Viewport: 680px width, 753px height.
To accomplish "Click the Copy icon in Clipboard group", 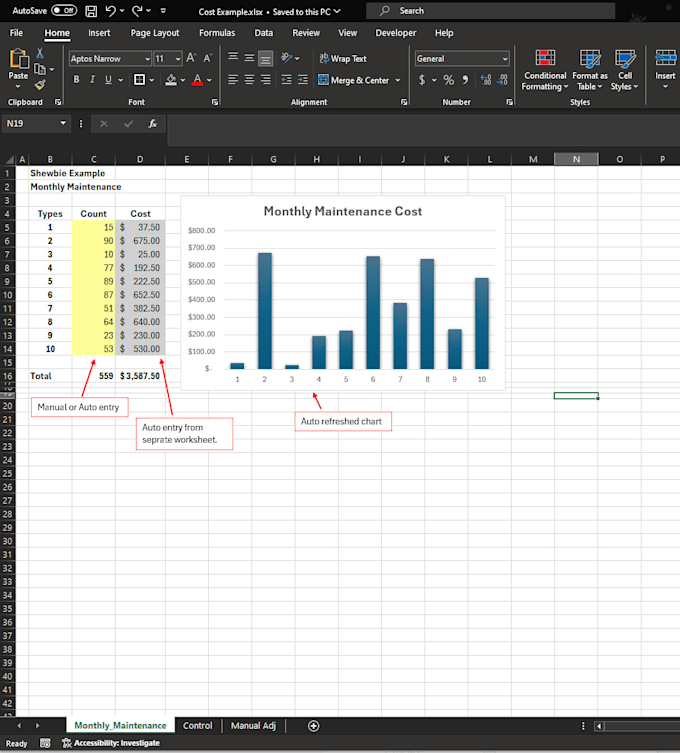I will [40, 69].
